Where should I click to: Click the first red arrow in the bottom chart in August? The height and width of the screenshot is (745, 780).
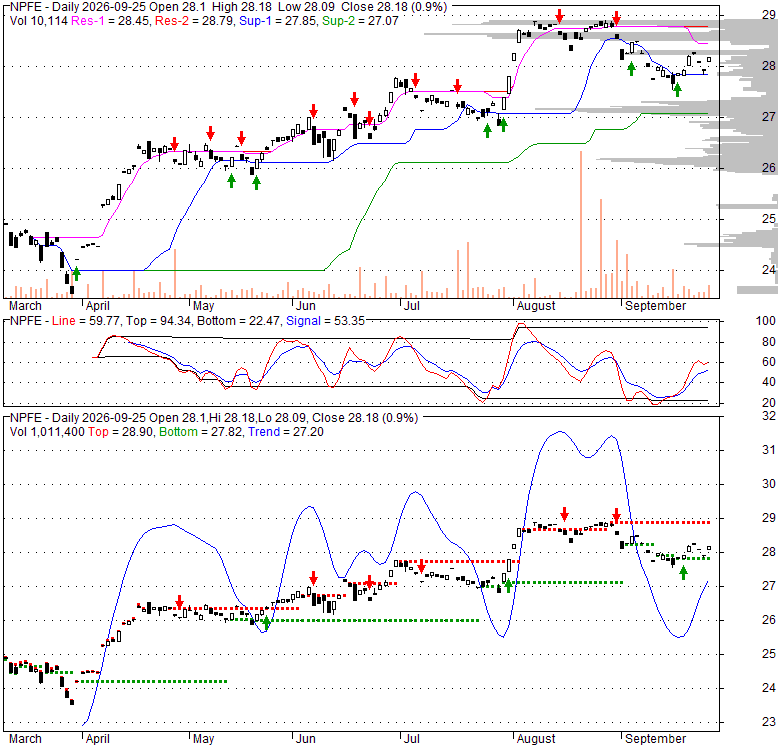564,514
